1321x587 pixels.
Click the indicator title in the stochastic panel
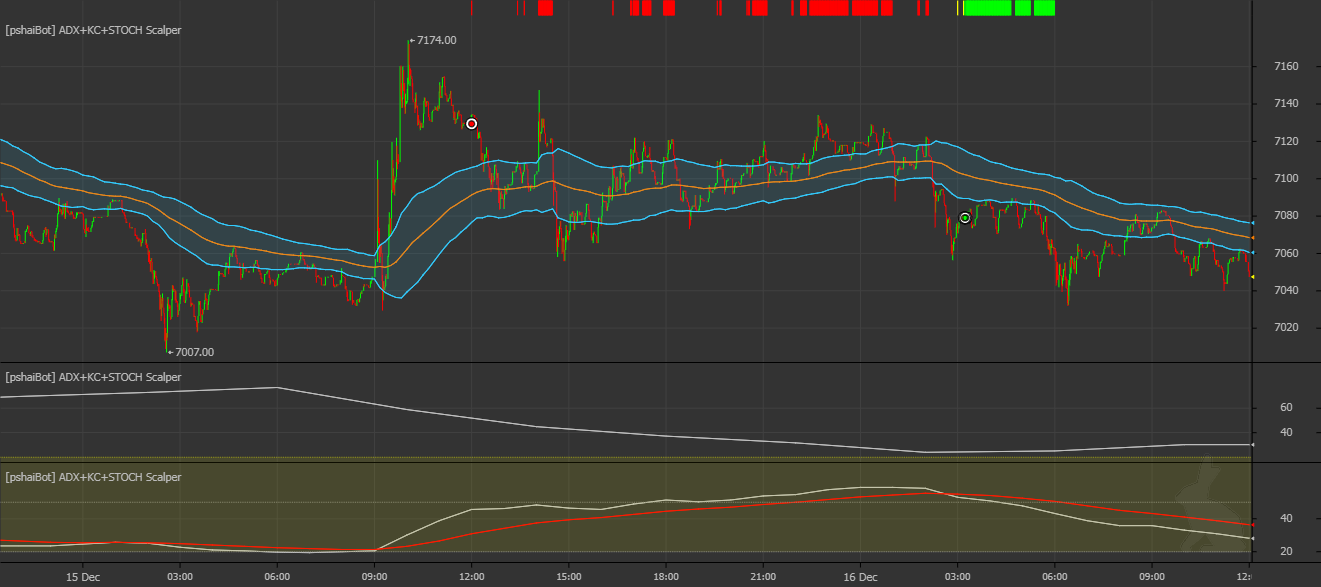click(93, 477)
